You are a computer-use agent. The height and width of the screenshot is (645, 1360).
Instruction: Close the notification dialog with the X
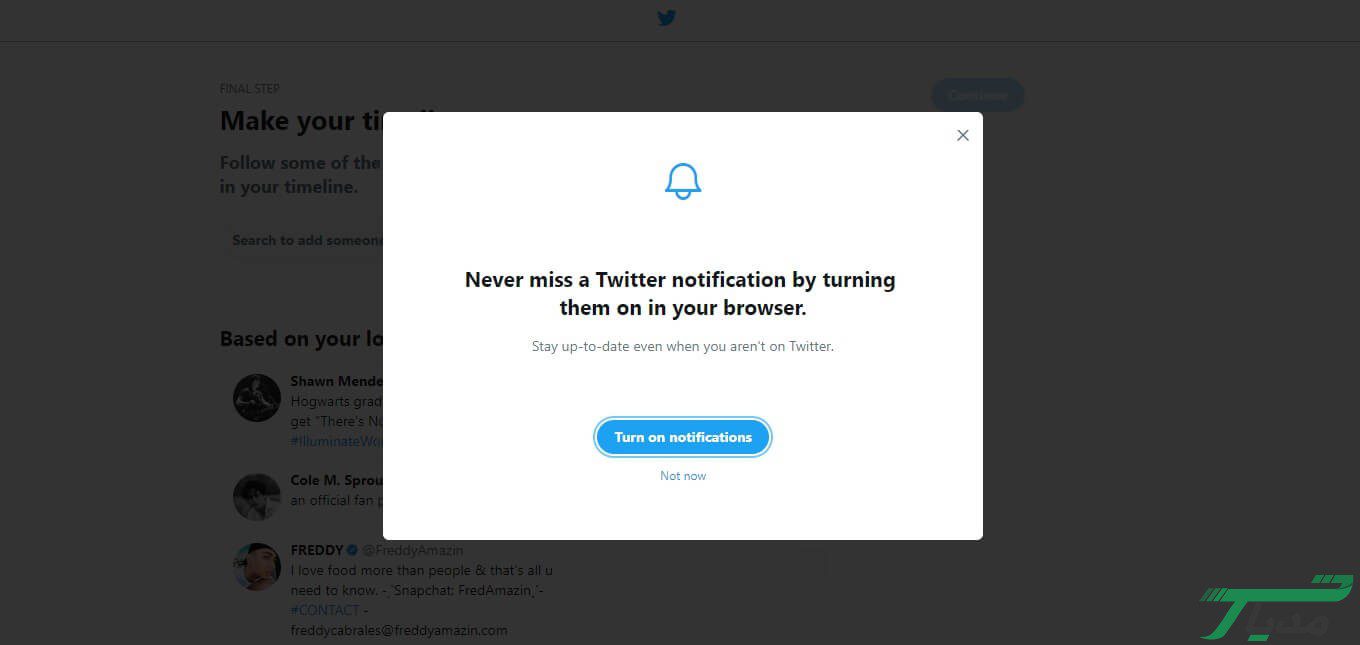[x=962, y=135]
